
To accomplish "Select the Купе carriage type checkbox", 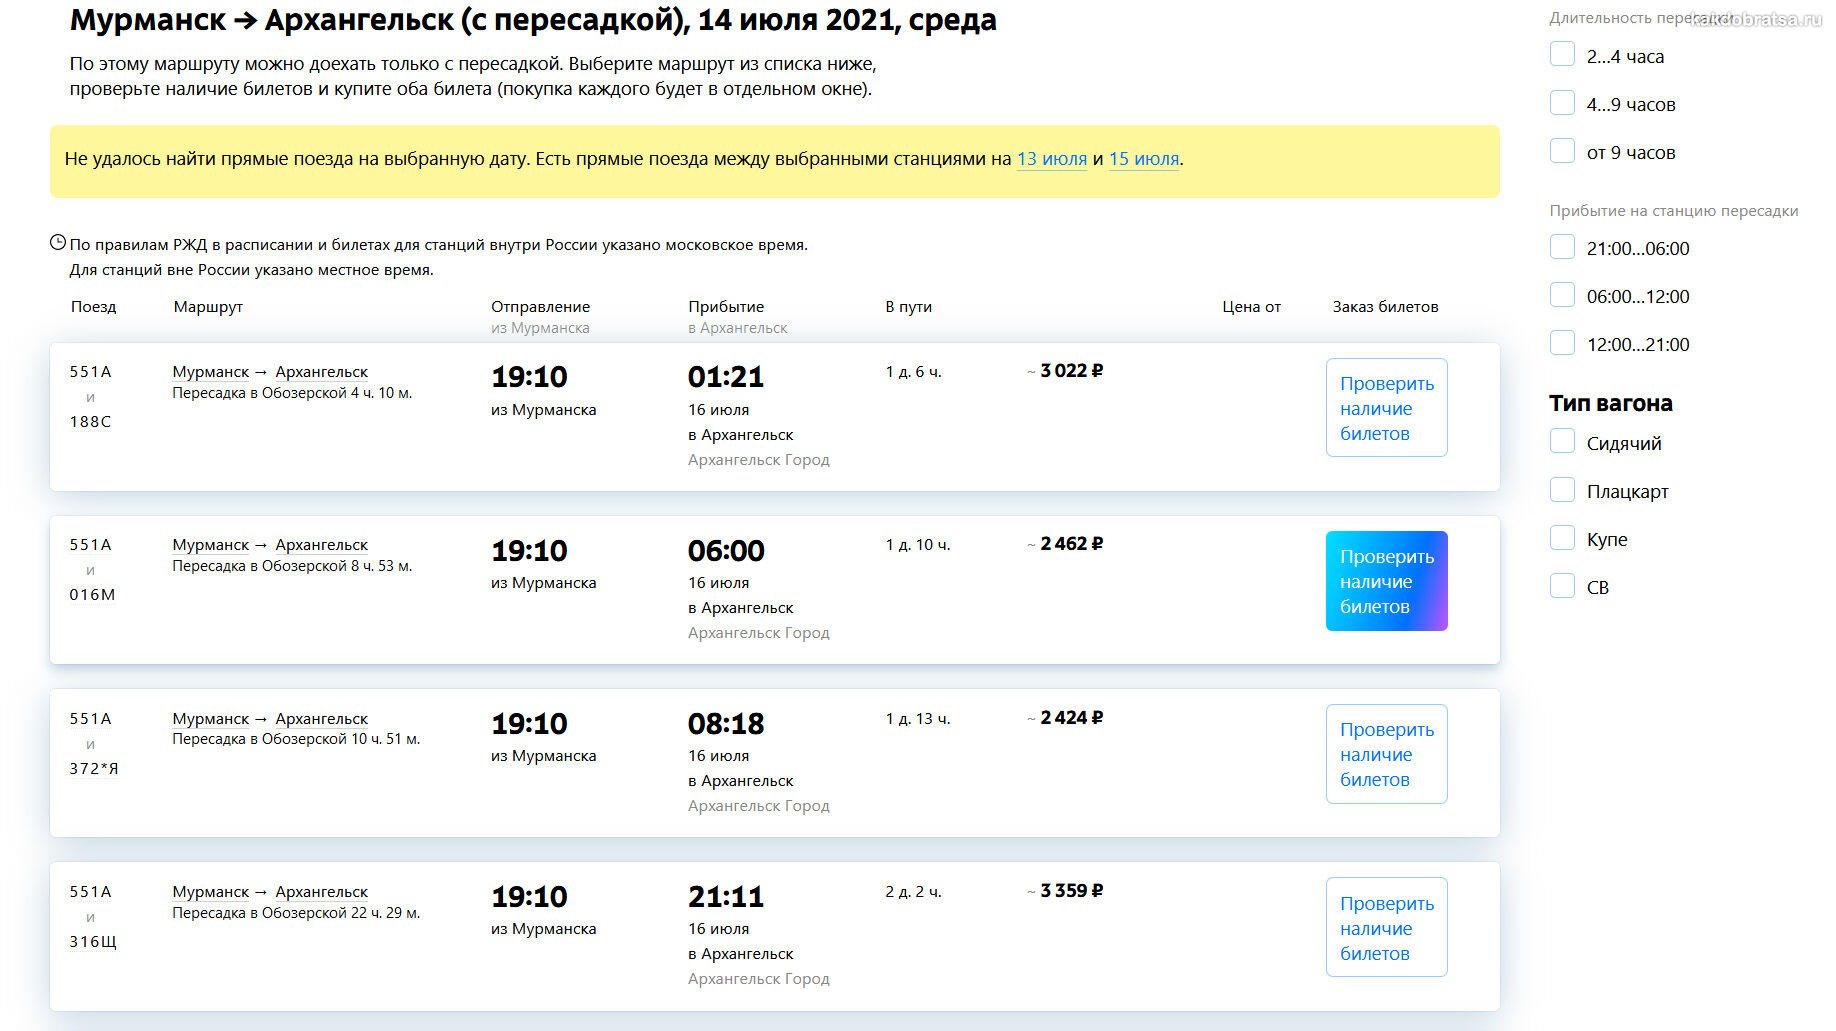I will pyautogui.click(x=1562, y=538).
